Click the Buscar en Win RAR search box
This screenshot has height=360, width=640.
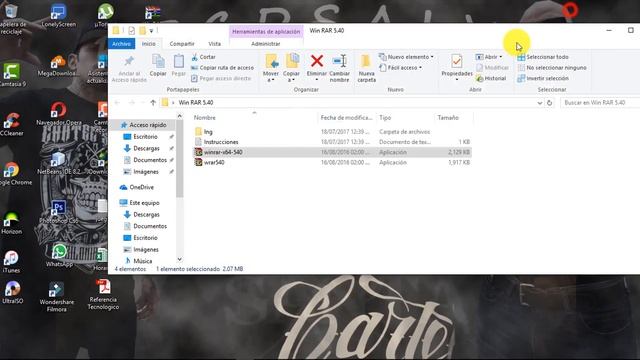(x=600, y=103)
